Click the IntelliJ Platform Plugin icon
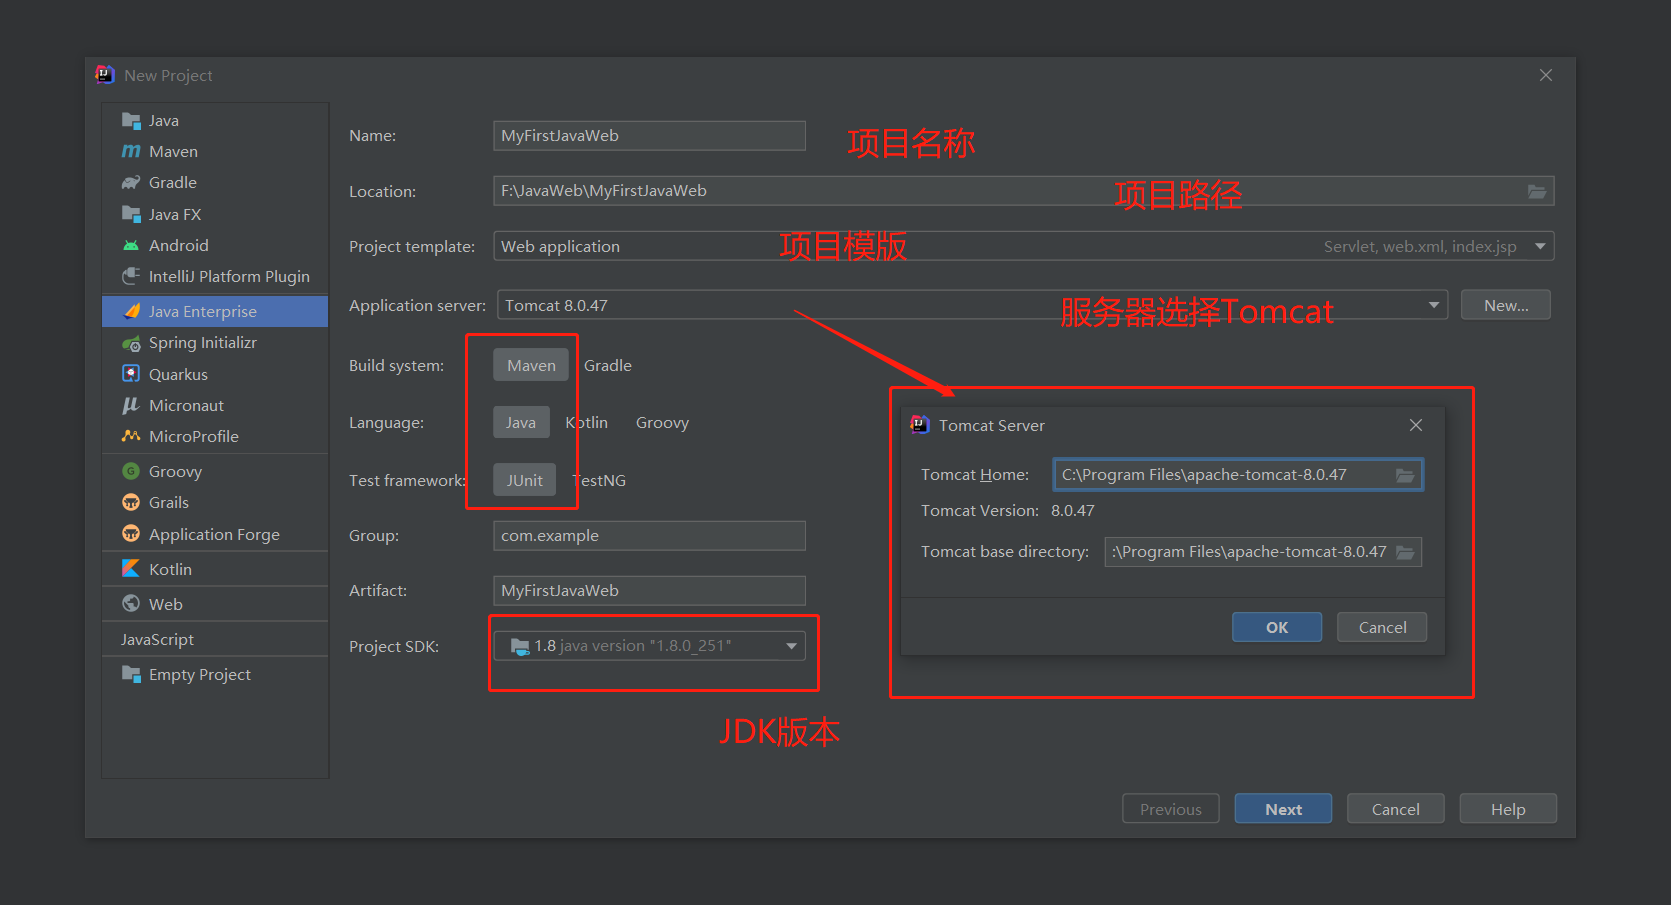The height and width of the screenshot is (905, 1671). coord(131,276)
